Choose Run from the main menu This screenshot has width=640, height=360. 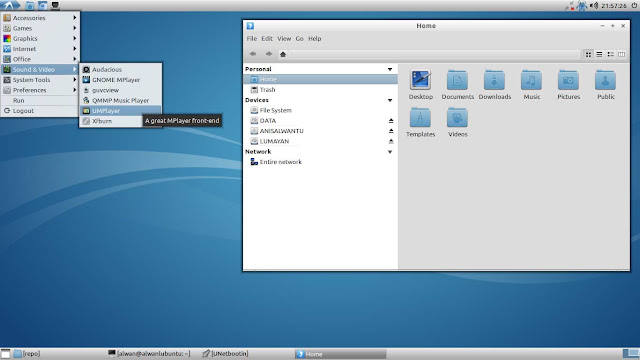pos(40,100)
